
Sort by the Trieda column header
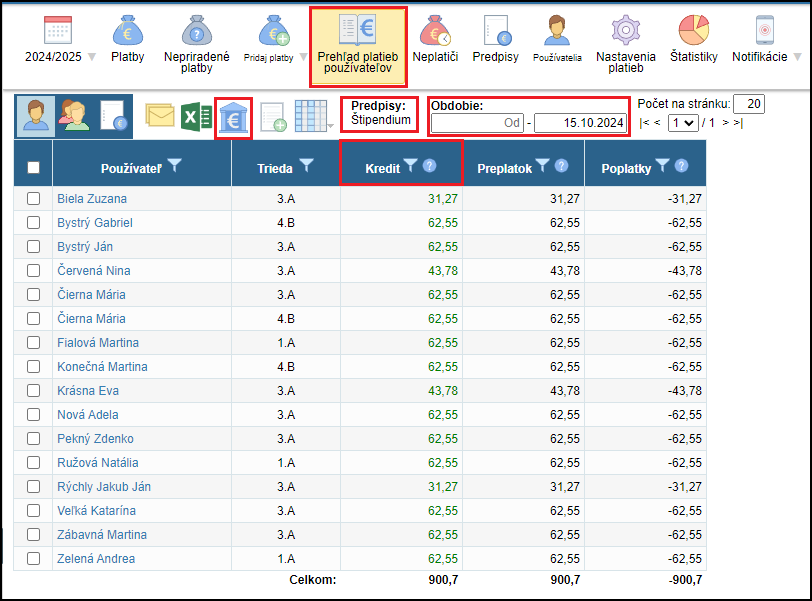coord(275,168)
